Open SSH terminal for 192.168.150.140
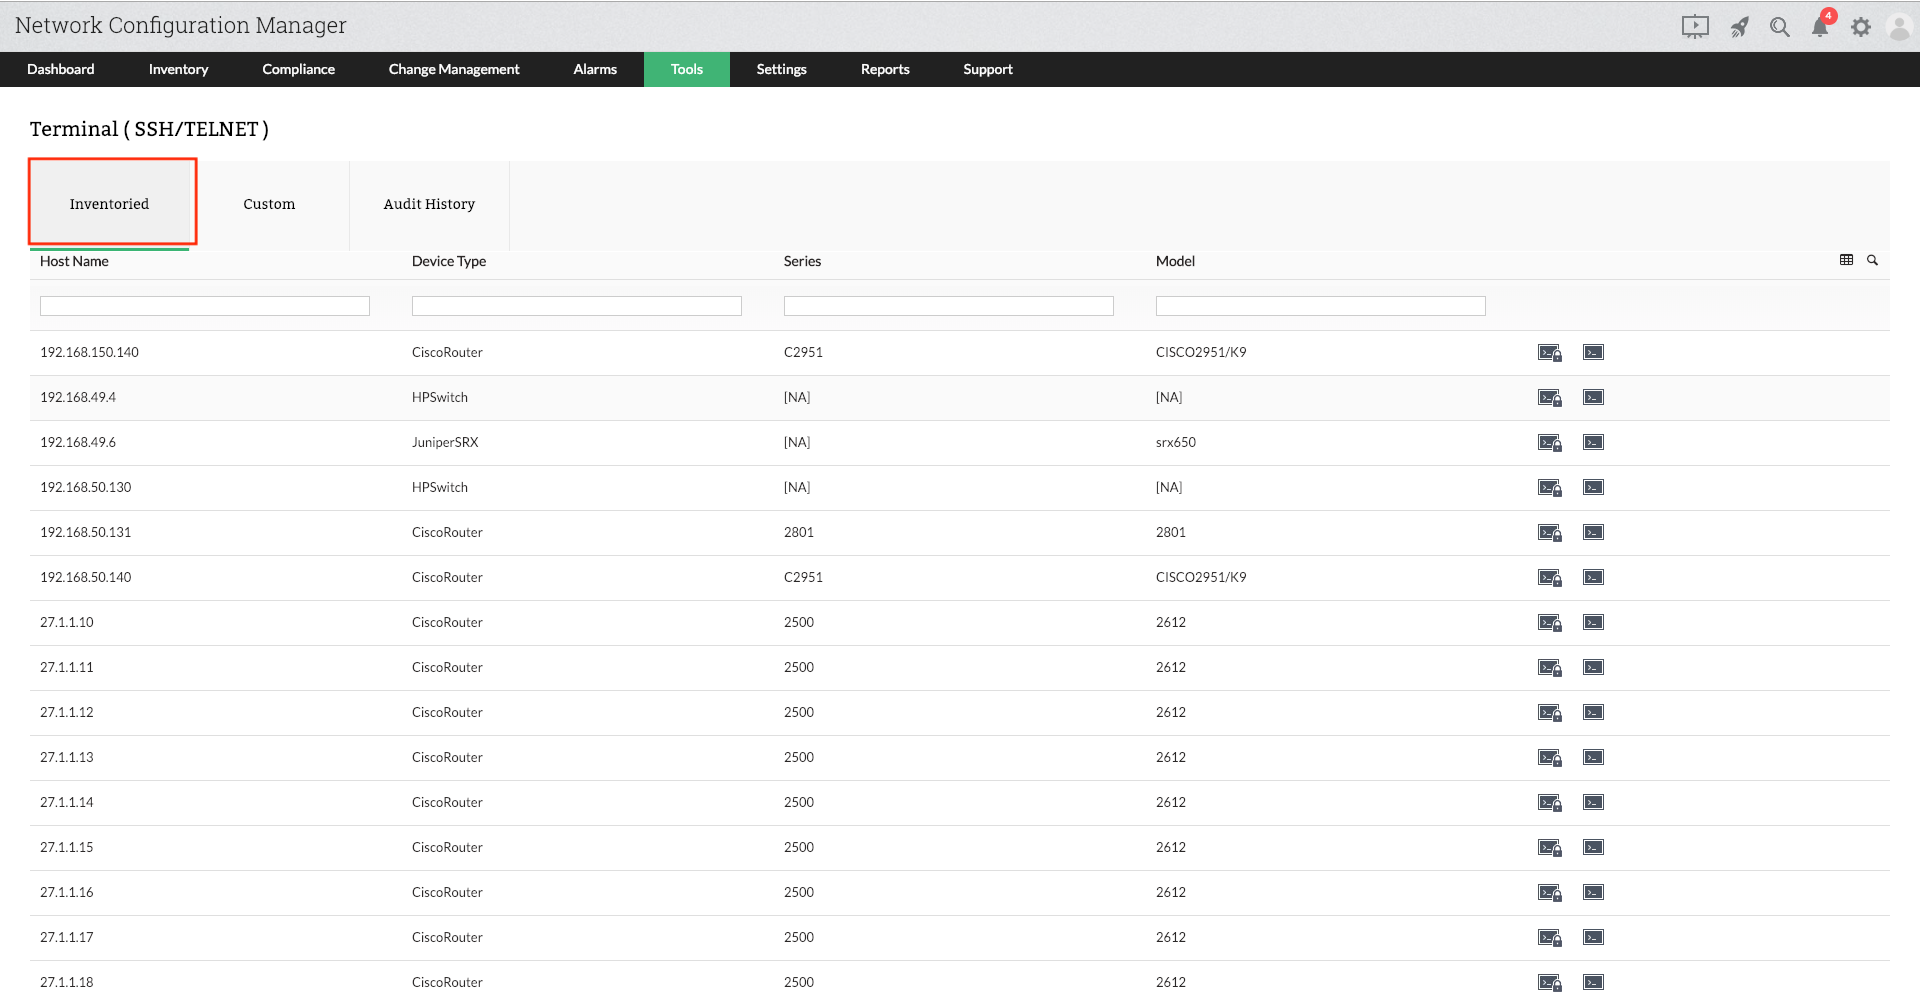The image size is (1920, 1003). click(x=1549, y=352)
